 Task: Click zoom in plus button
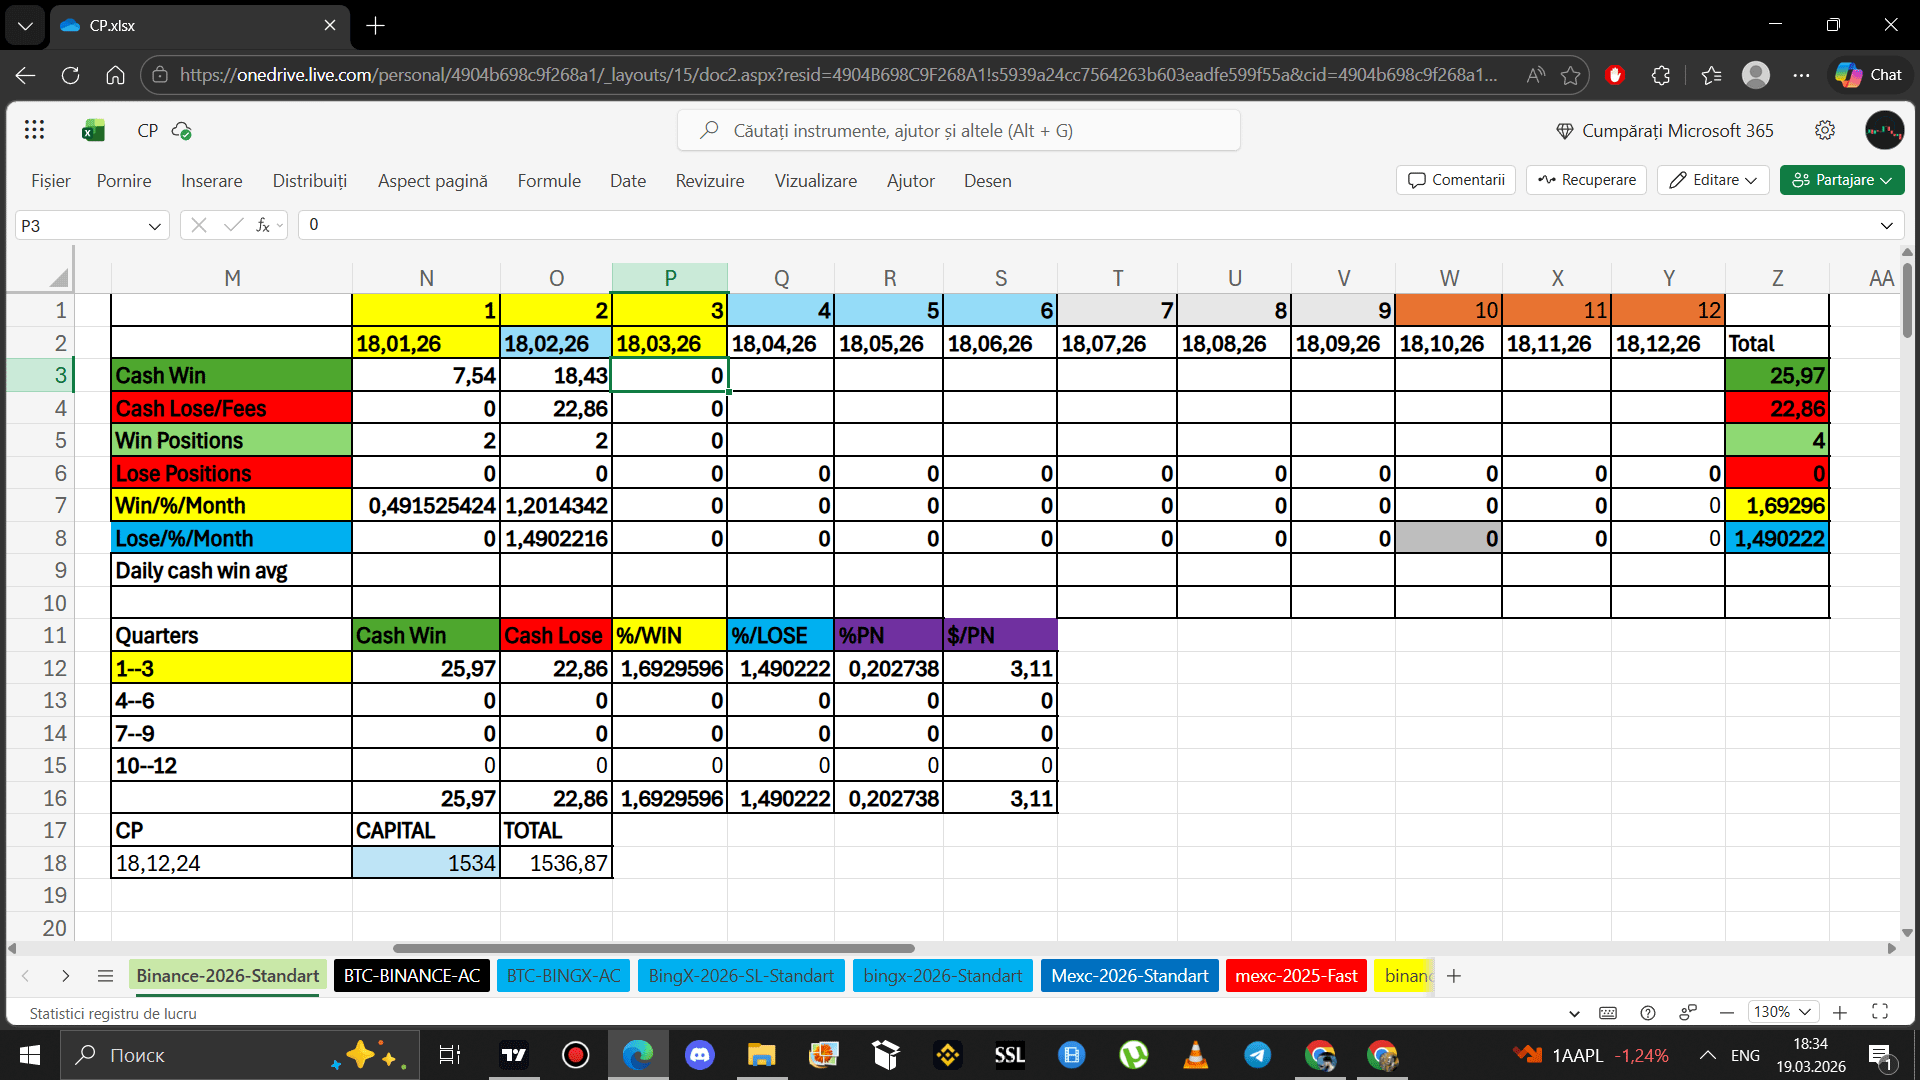(1840, 1012)
